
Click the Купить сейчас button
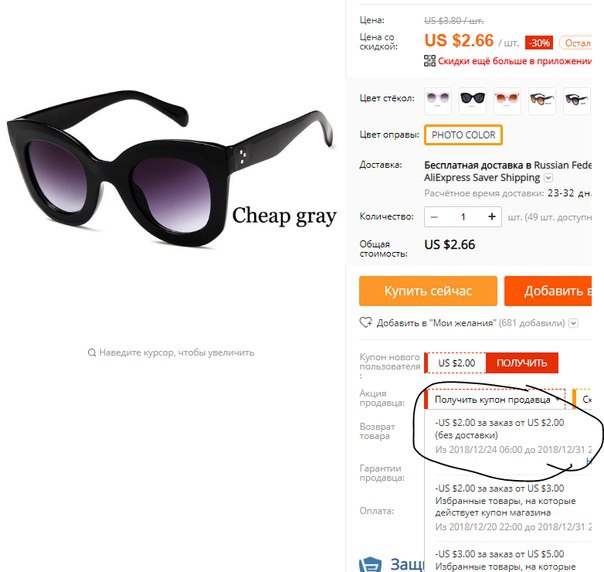(428, 291)
